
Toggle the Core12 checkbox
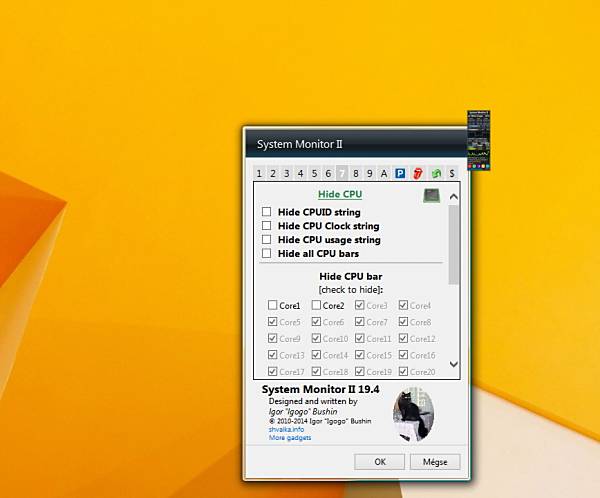point(403,338)
